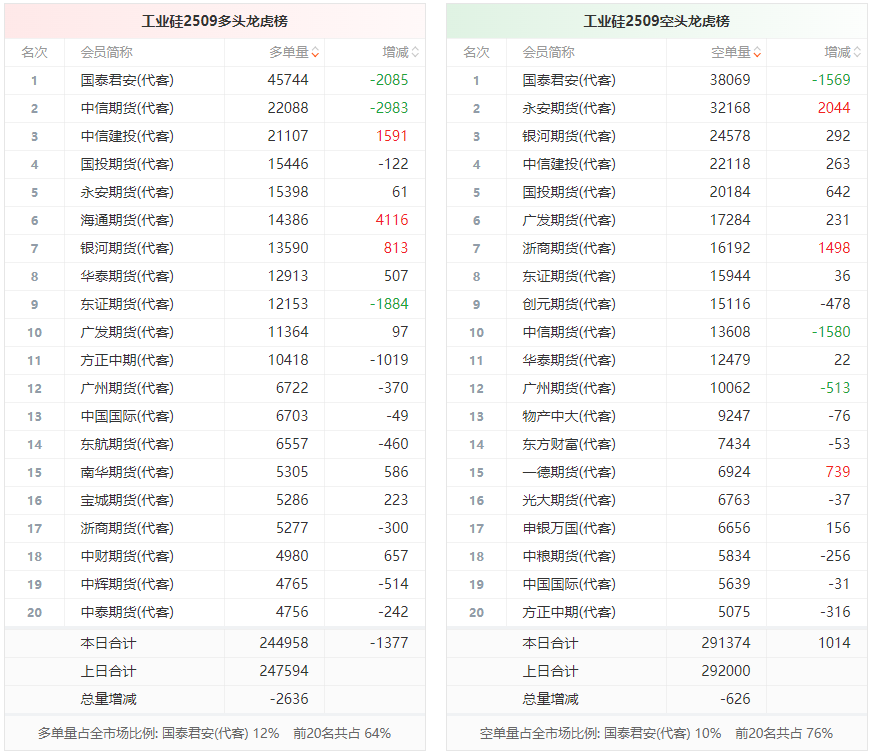
Task: Sort long table by 增减 arrows
Action: pyautogui.click(x=415, y=53)
